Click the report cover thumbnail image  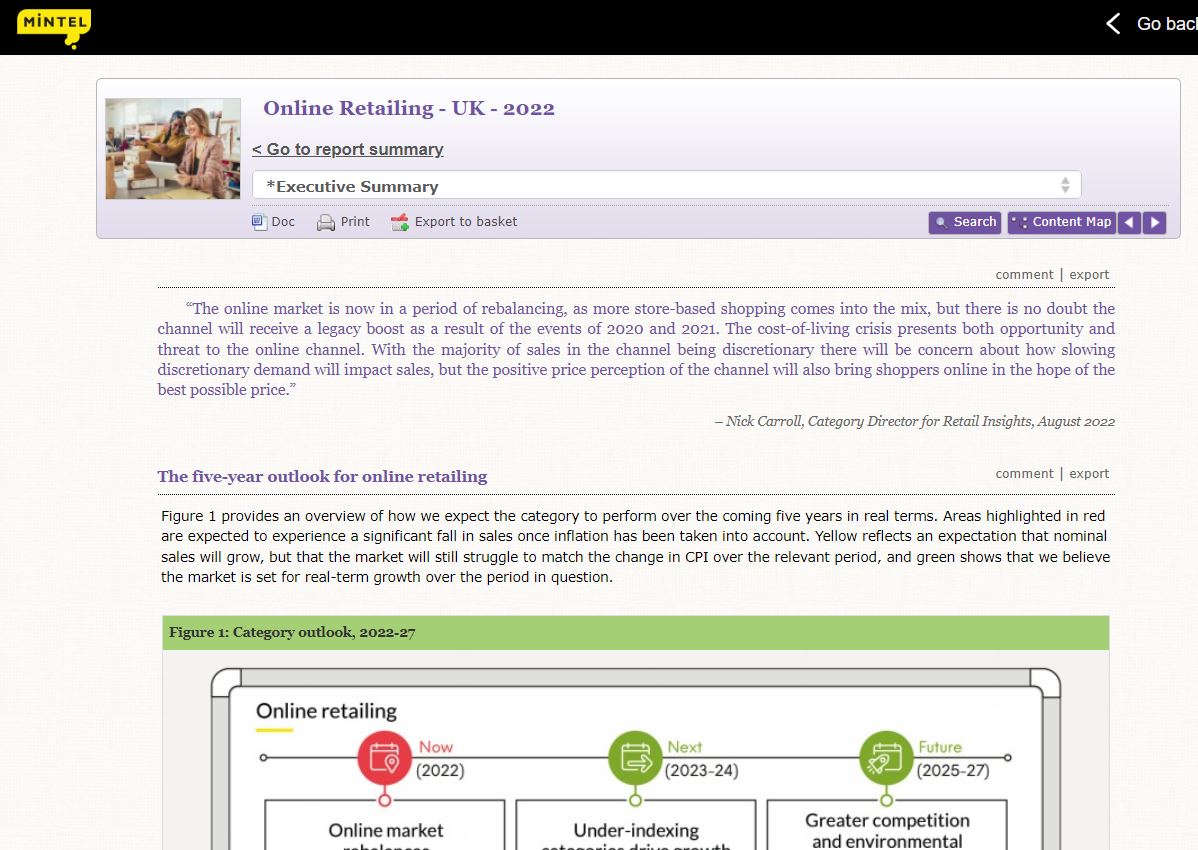click(x=173, y=149)
